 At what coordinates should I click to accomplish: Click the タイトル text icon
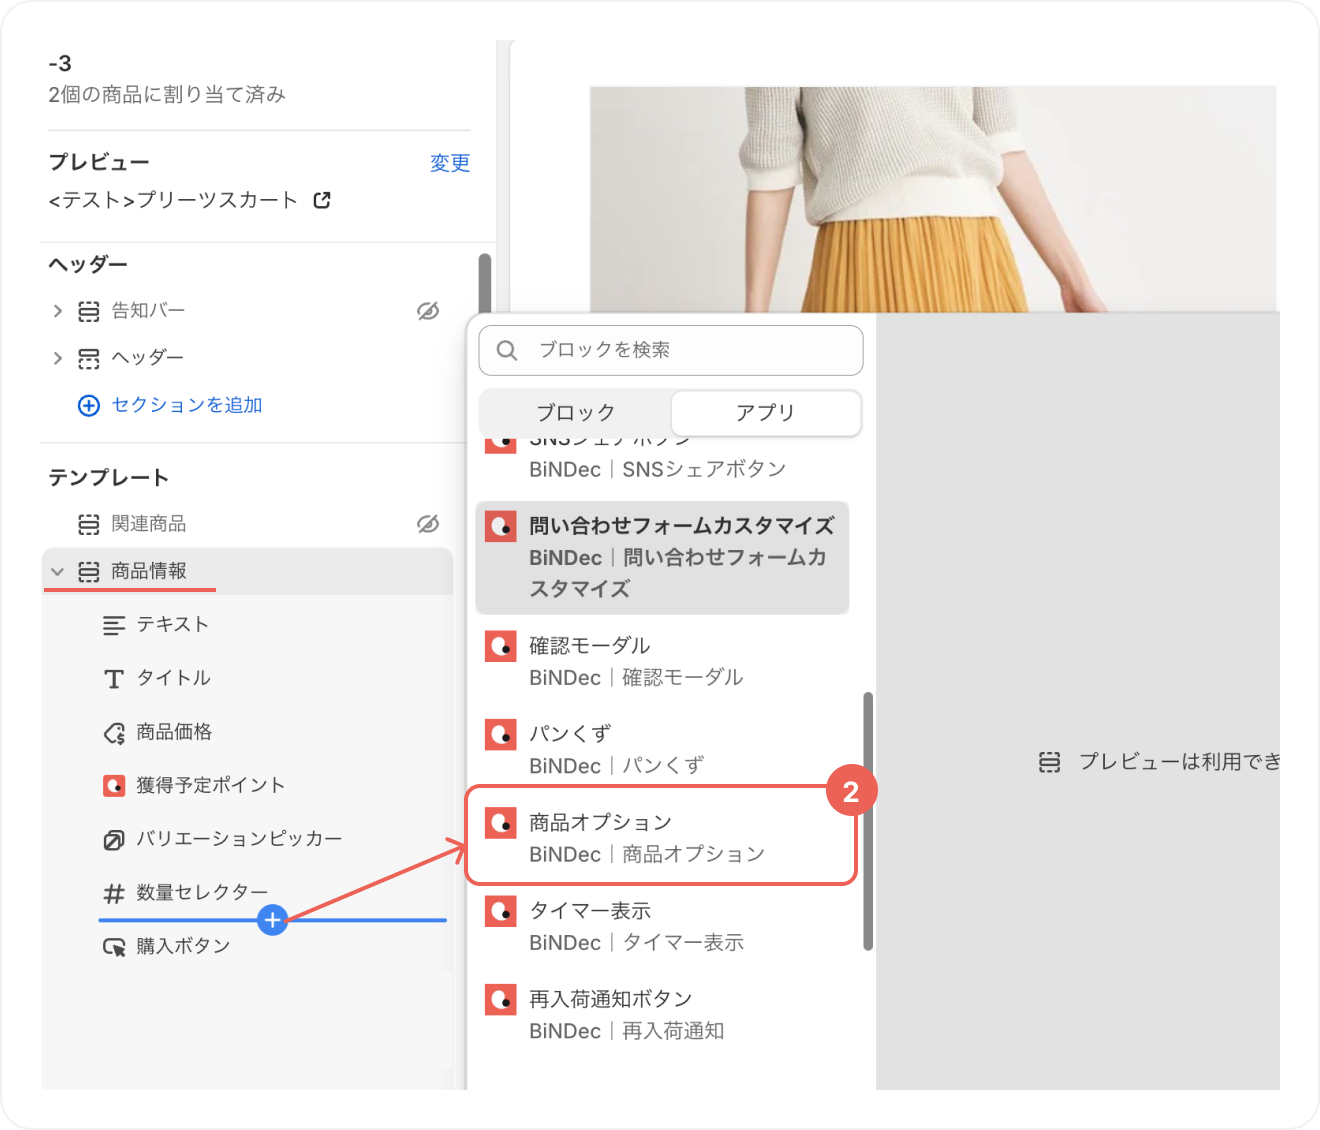[x=114, y=679]
